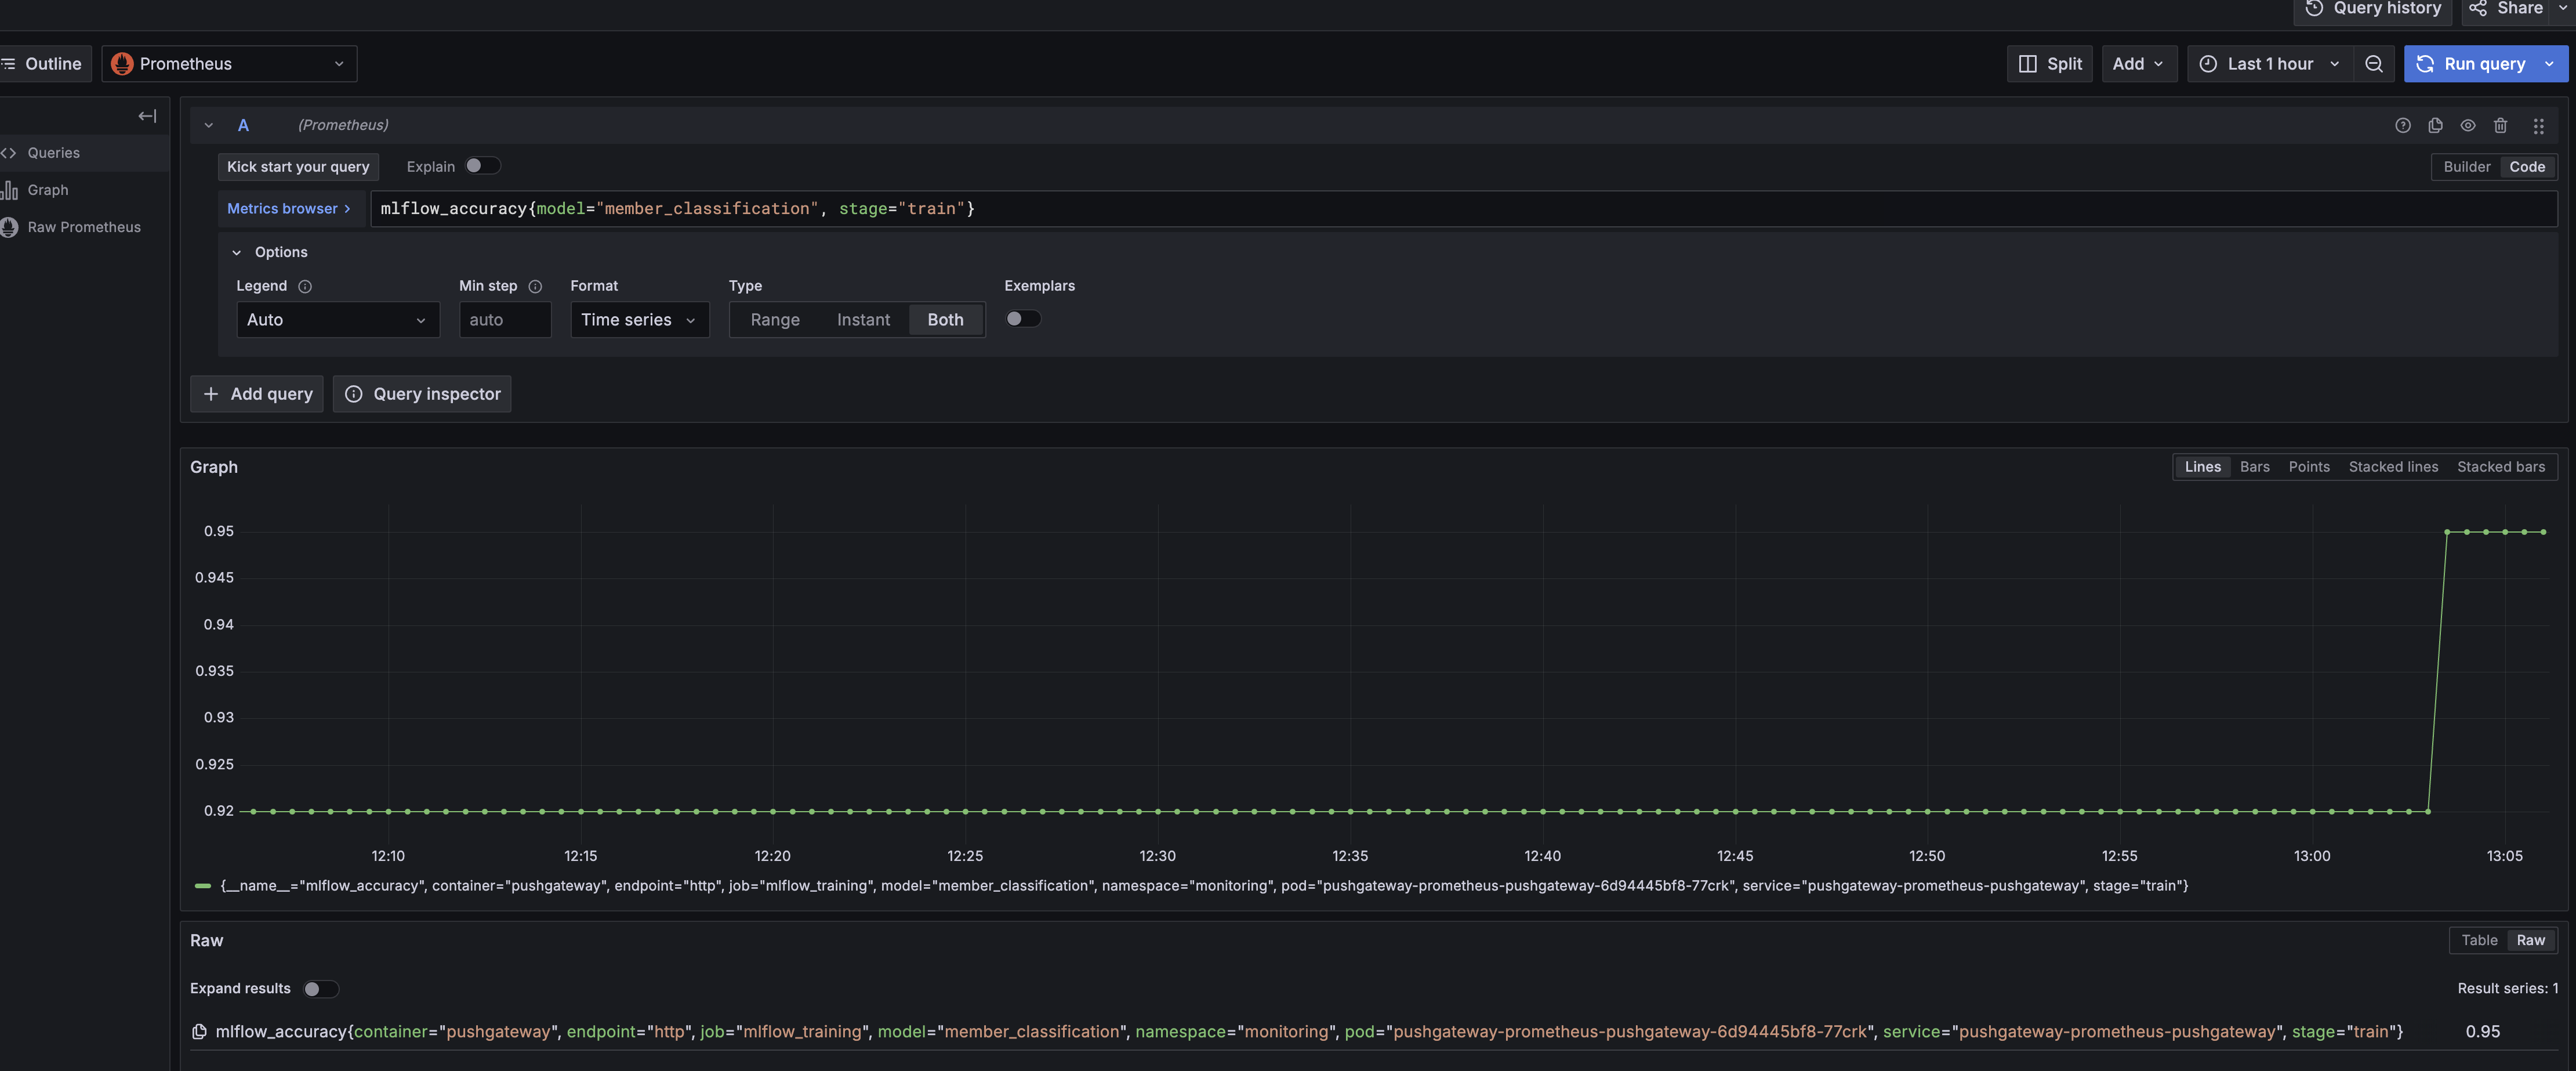Click the Add query button

click(x=257, y=394)
